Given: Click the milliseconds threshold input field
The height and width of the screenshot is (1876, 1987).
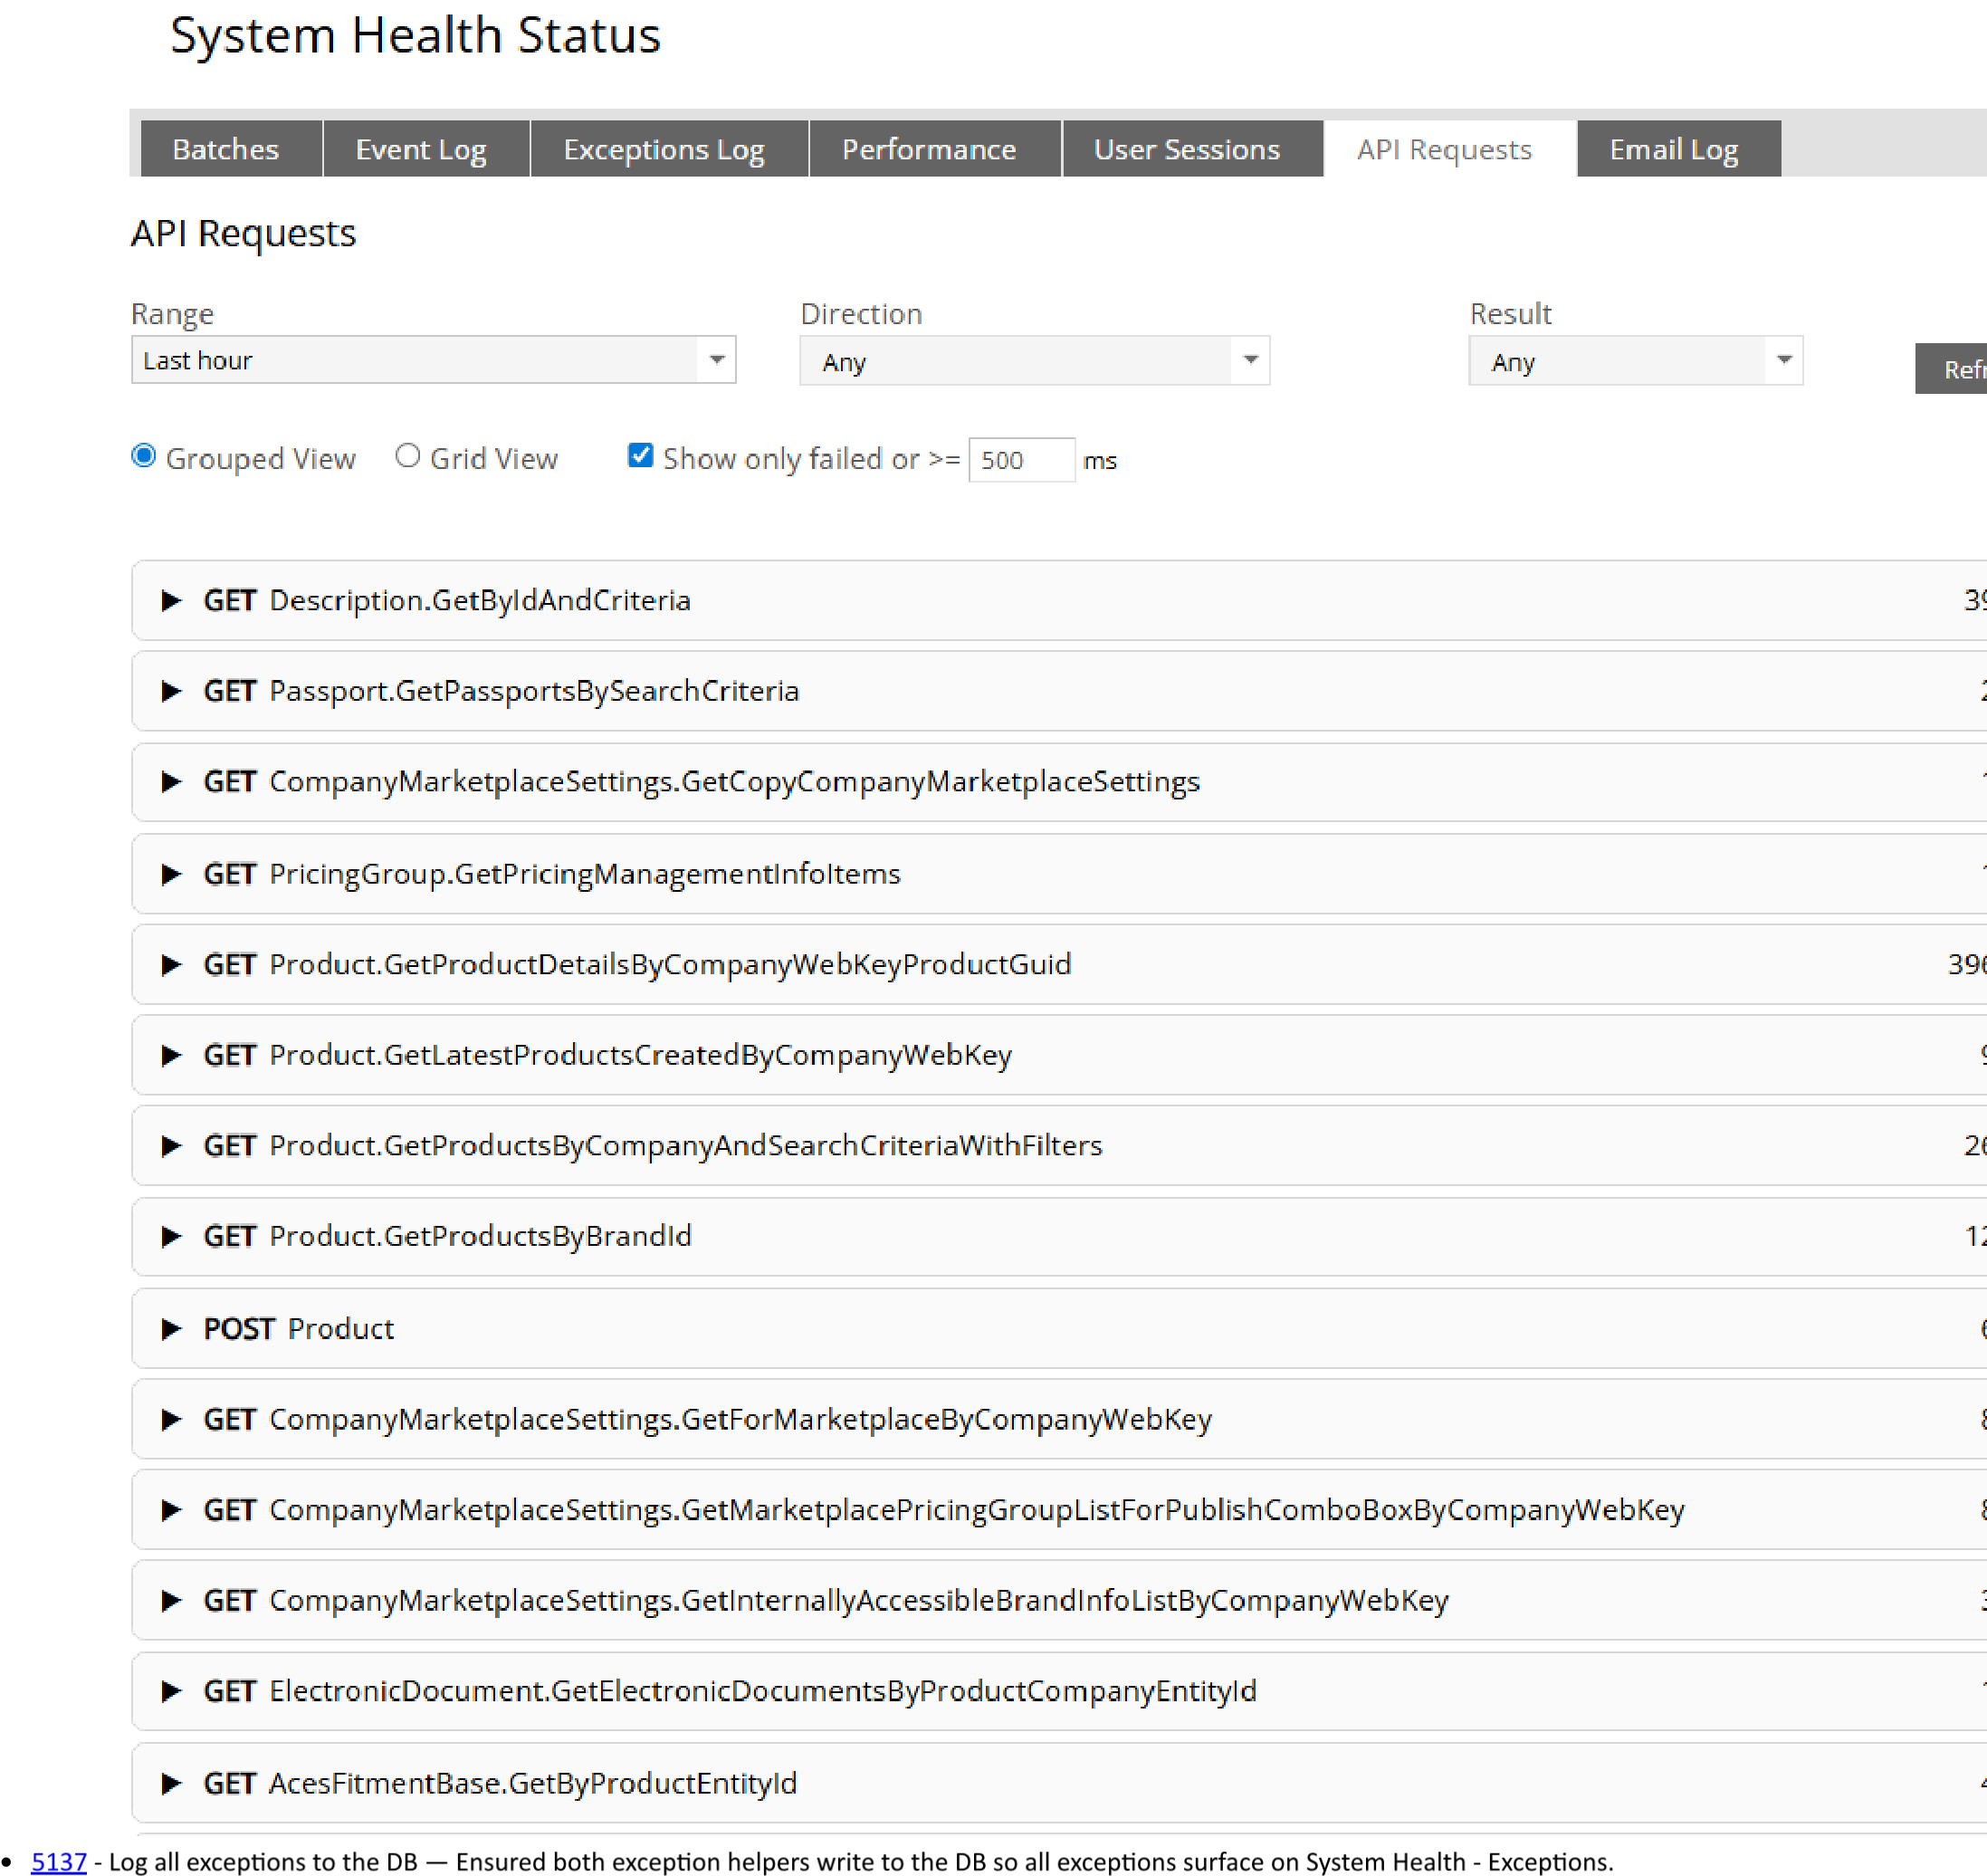Looking at the screenshot, I should (1020, 460).
